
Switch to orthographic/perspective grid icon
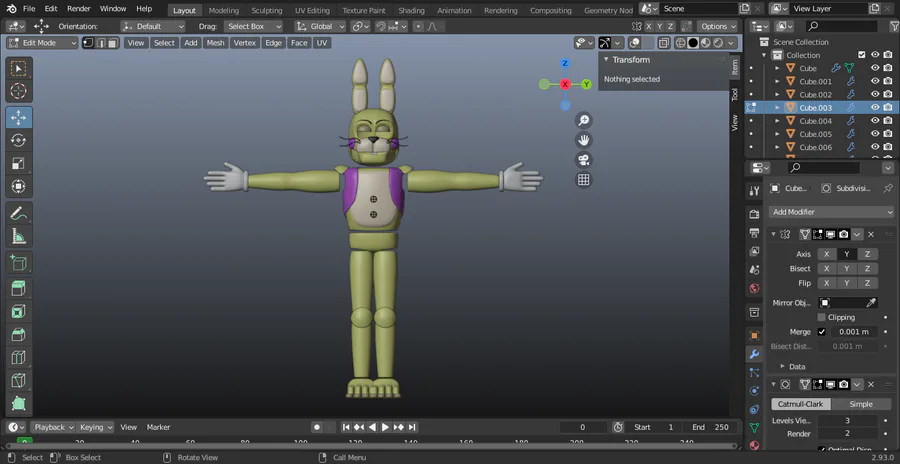click(x=584, y=180)
